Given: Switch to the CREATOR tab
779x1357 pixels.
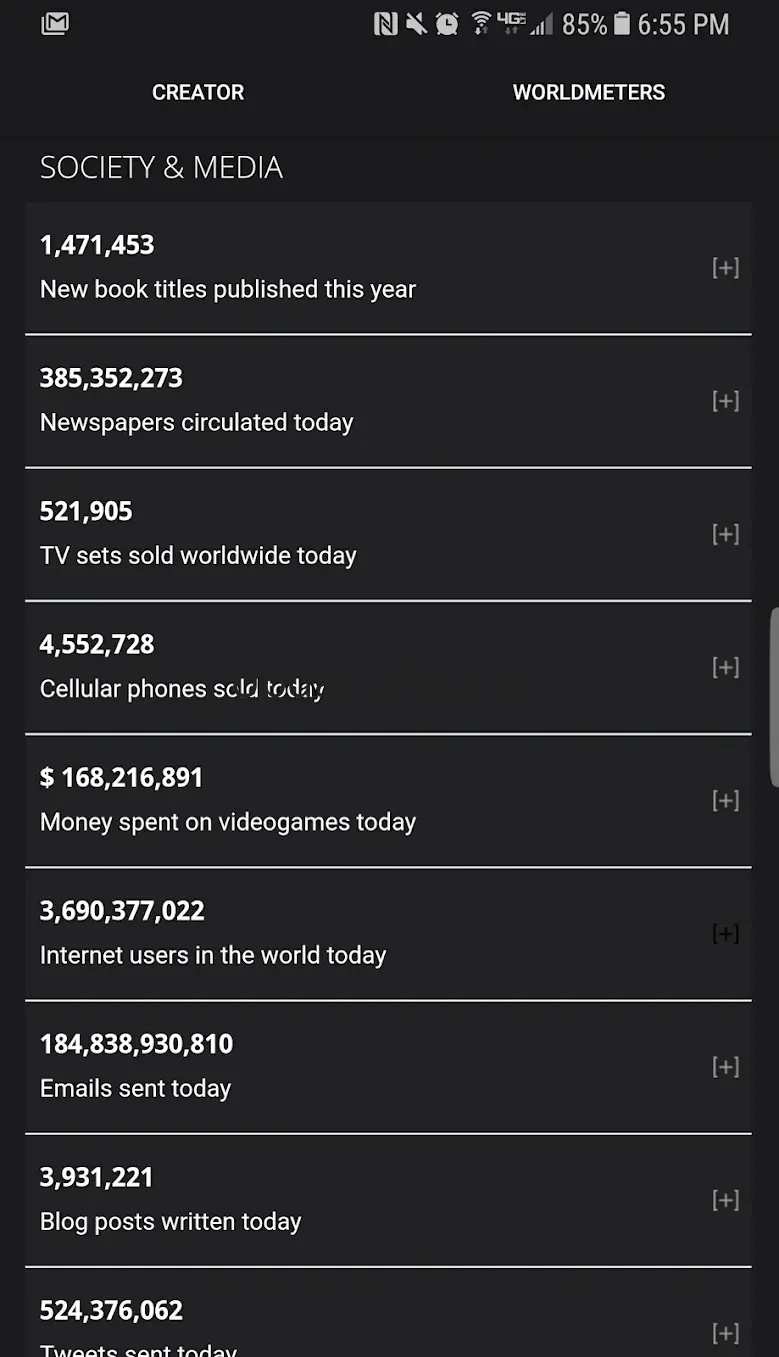Looking at the screenshot, I should click(198, 93).
